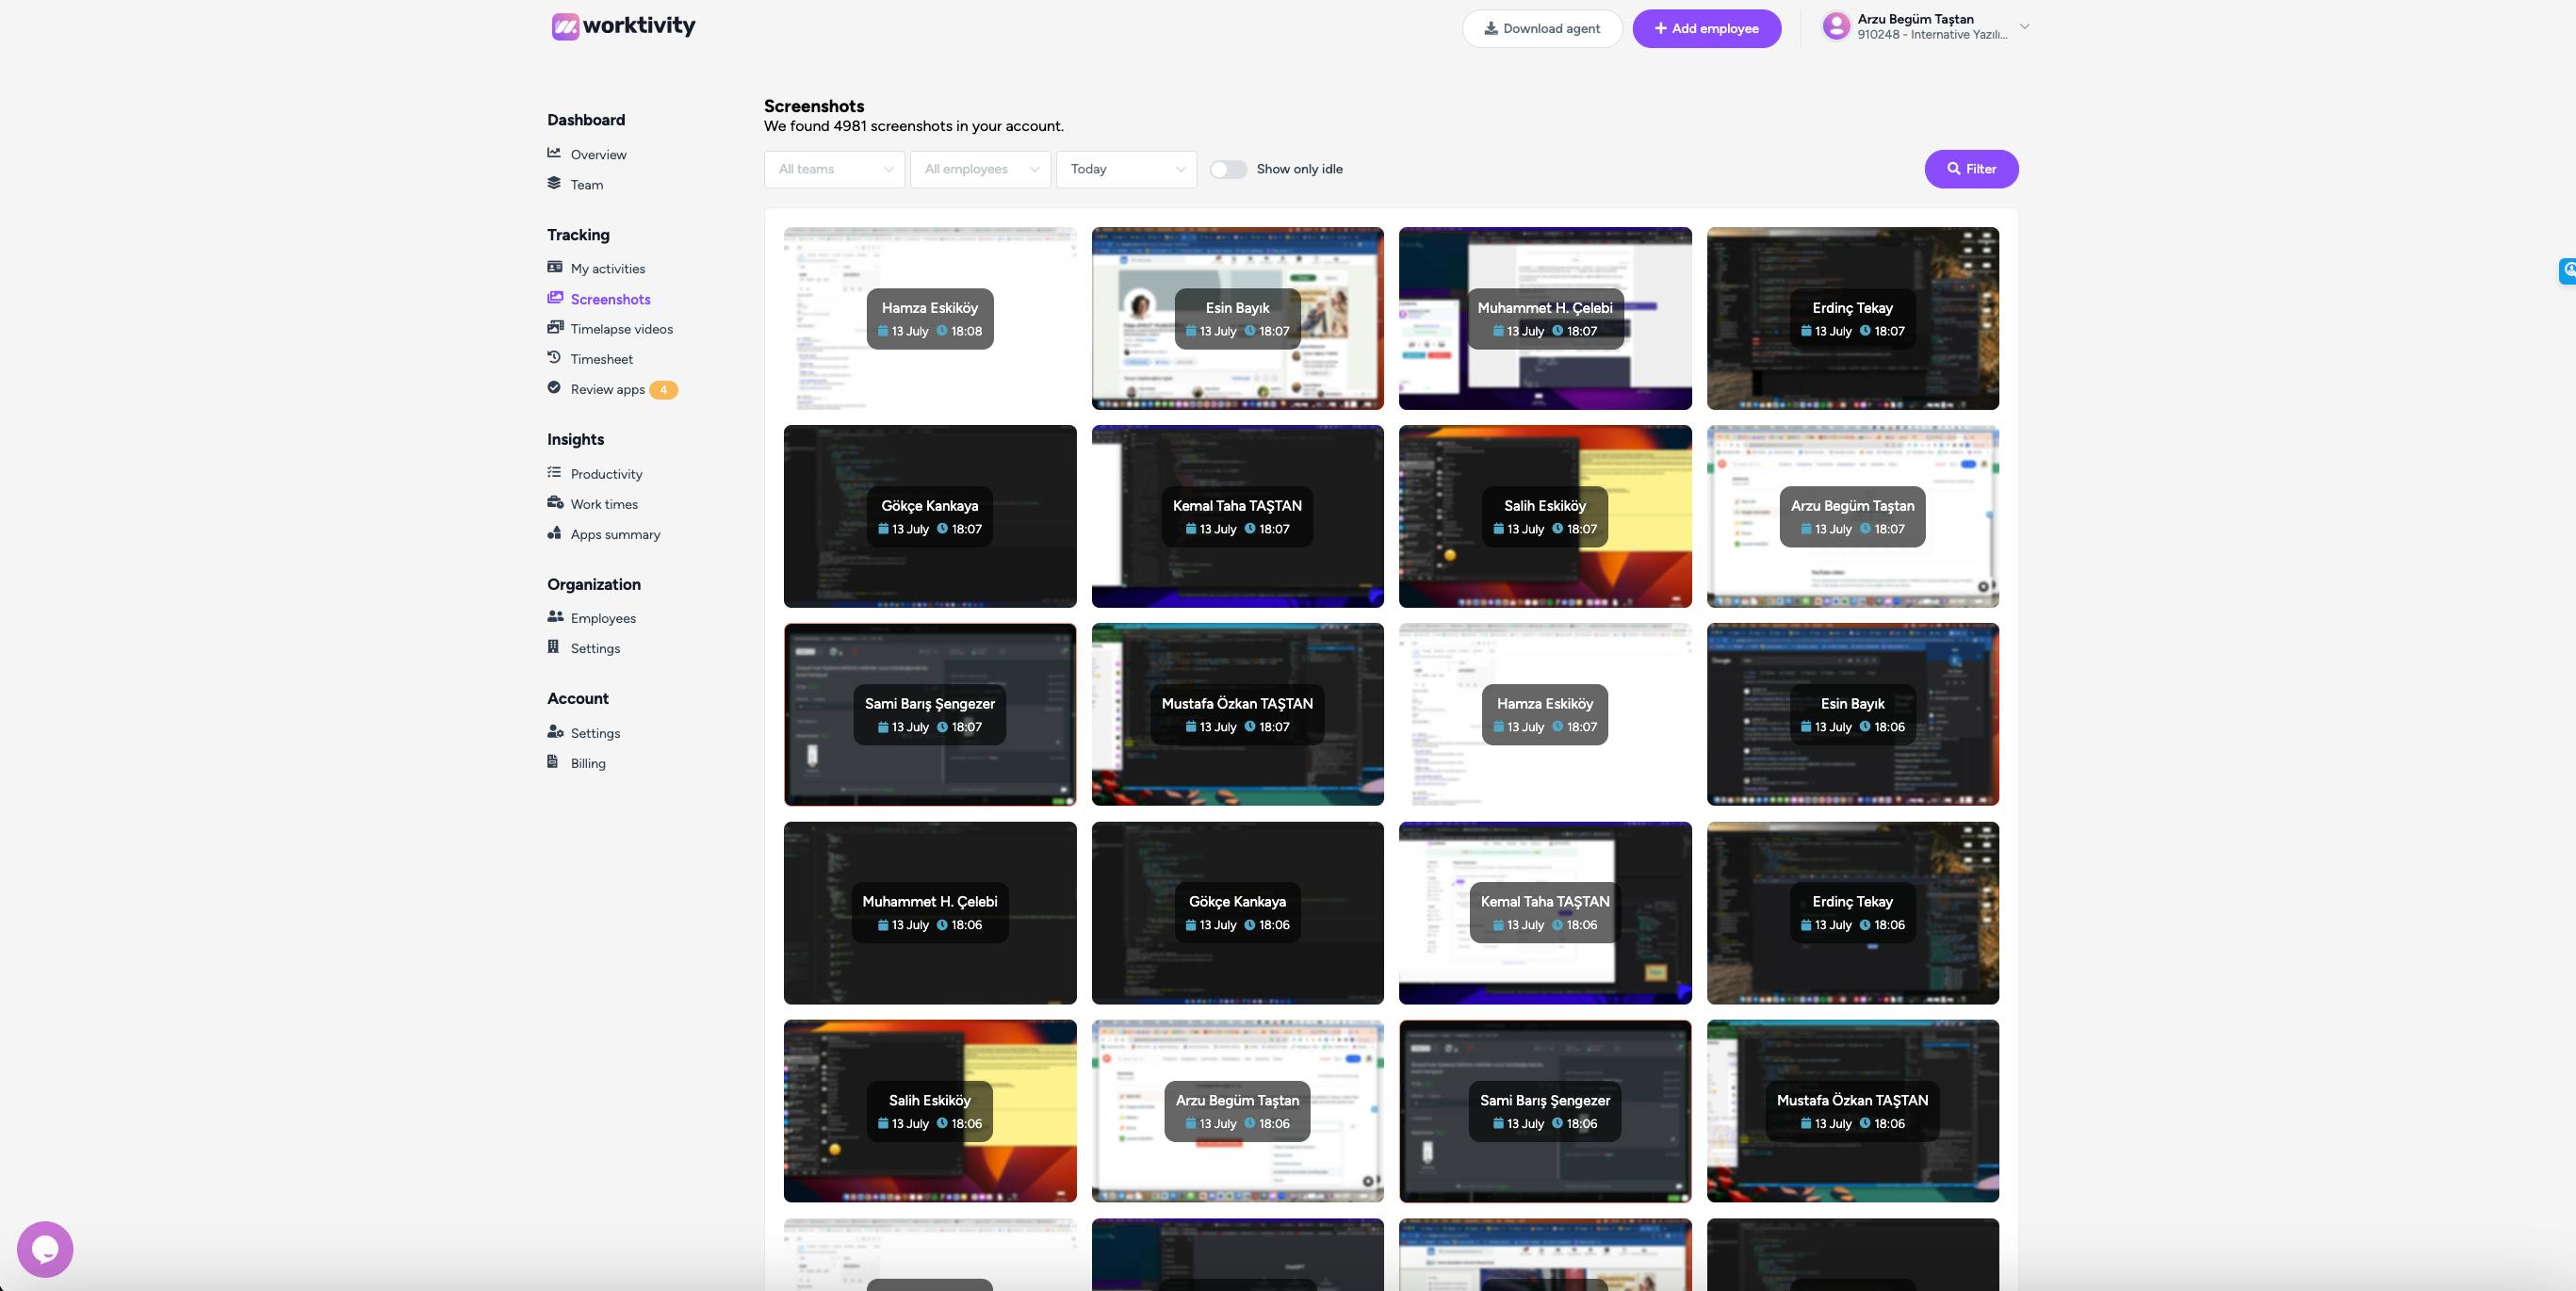Click the Productivity list icon
Screen dimensions: 2576x1291
[554, 472]
